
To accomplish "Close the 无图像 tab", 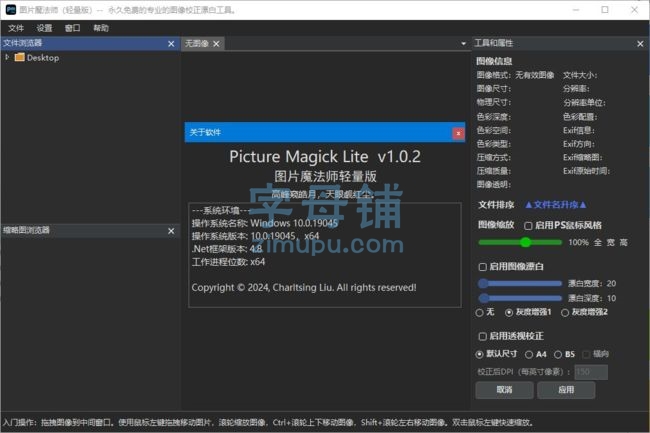I will click(x=216, y=44).
